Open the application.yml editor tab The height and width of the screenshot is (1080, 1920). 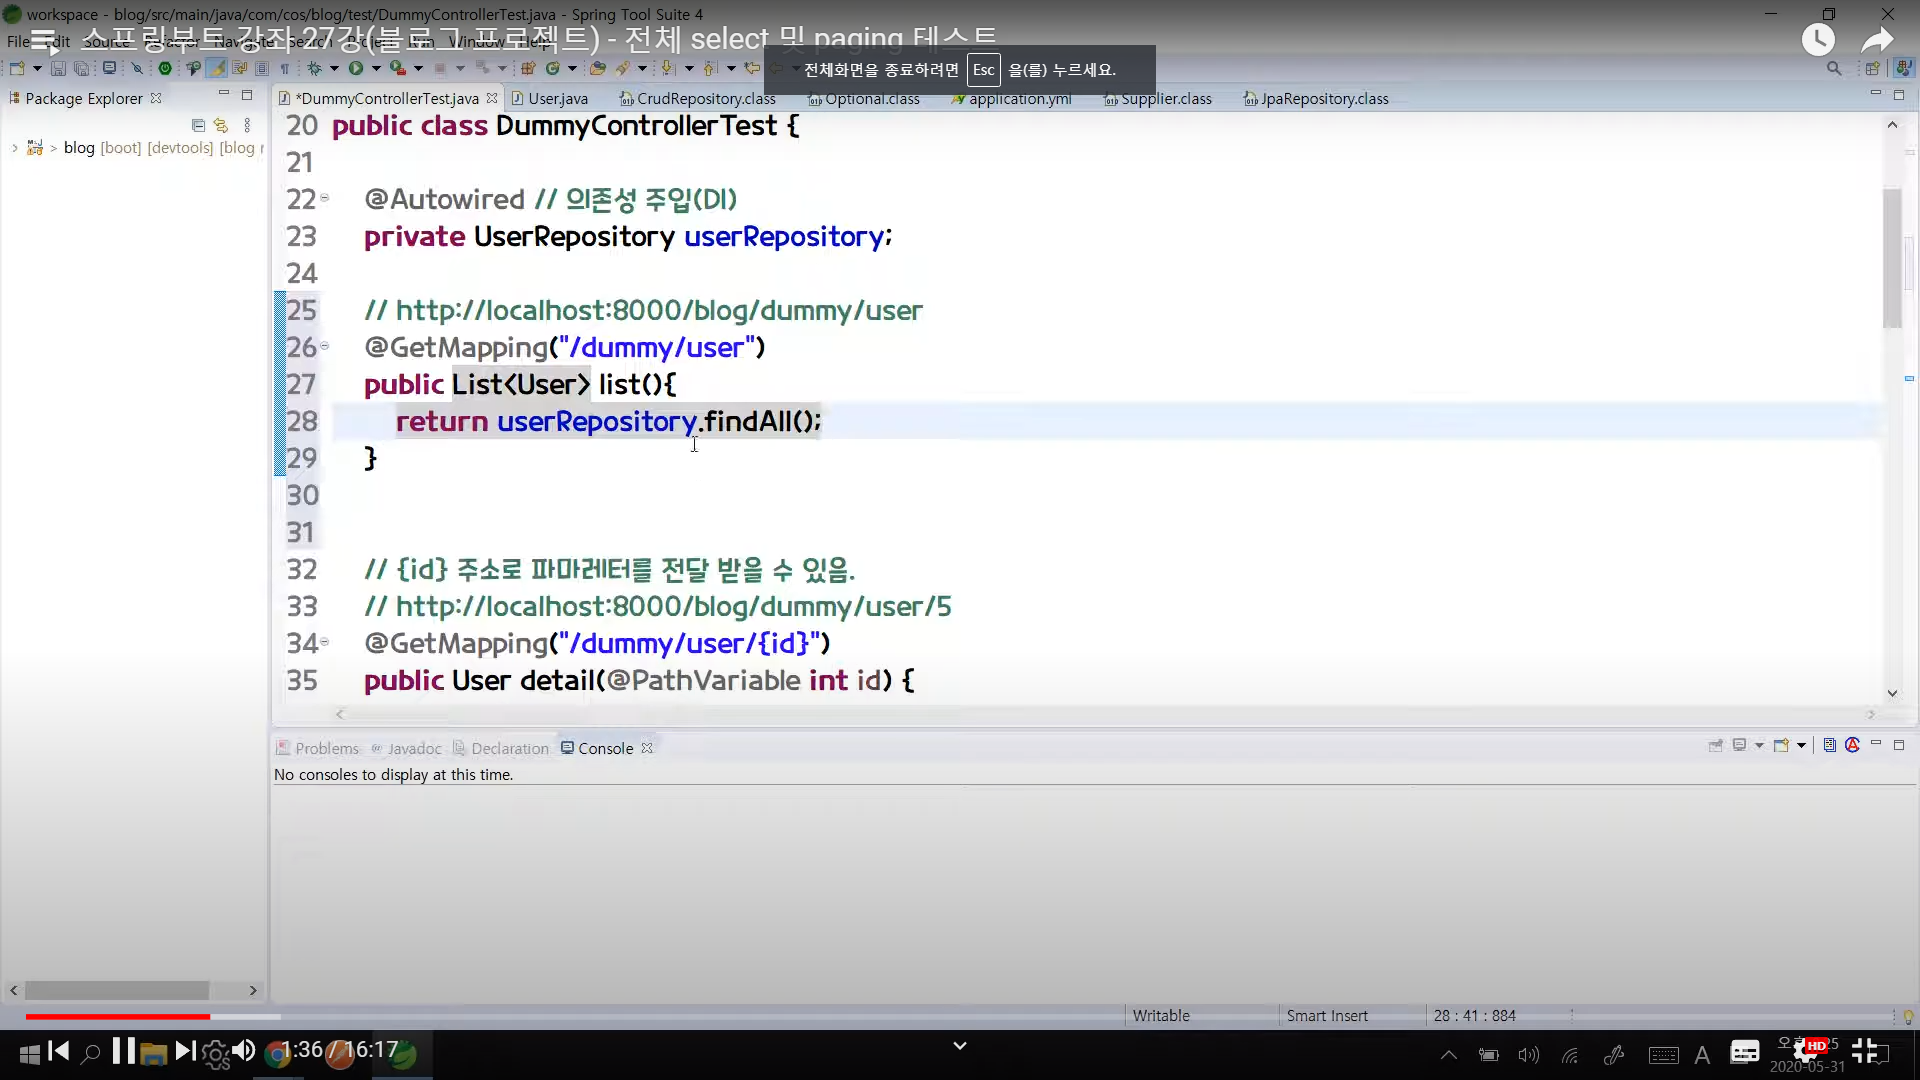click(1019, 98)
